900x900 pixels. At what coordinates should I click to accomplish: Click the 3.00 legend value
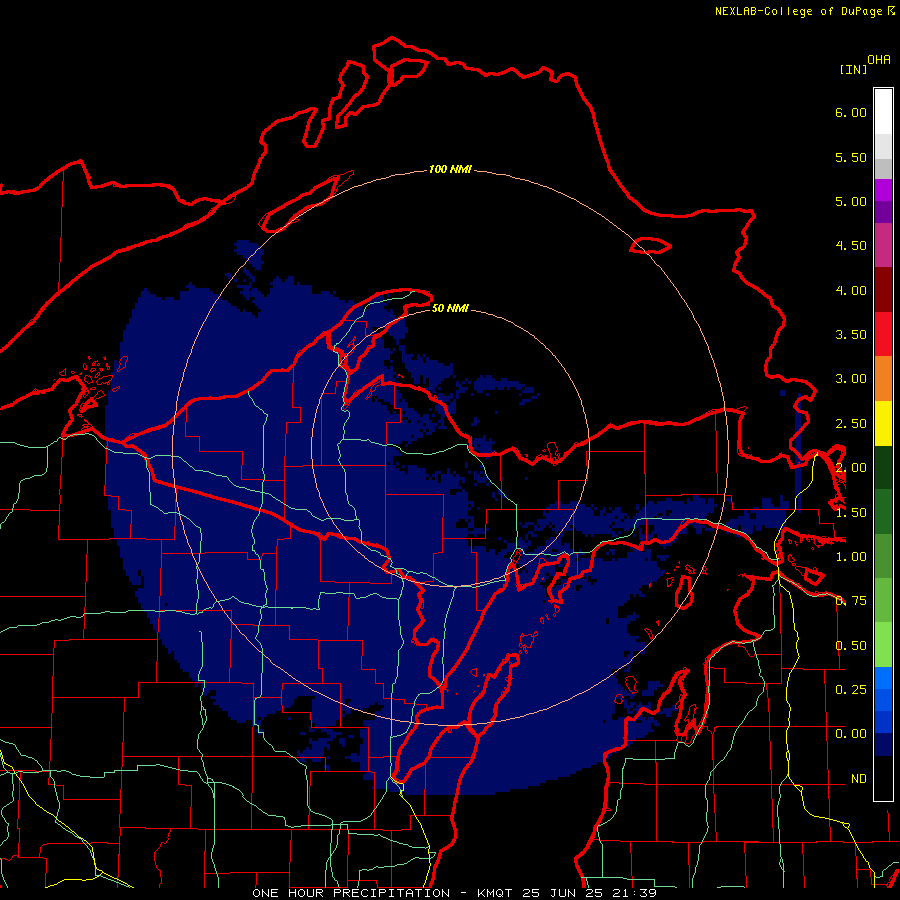(851, 379)
